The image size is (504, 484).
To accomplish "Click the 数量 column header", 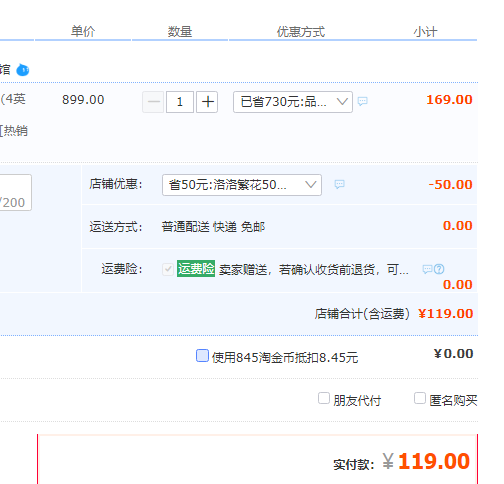I will click(180, 32).
